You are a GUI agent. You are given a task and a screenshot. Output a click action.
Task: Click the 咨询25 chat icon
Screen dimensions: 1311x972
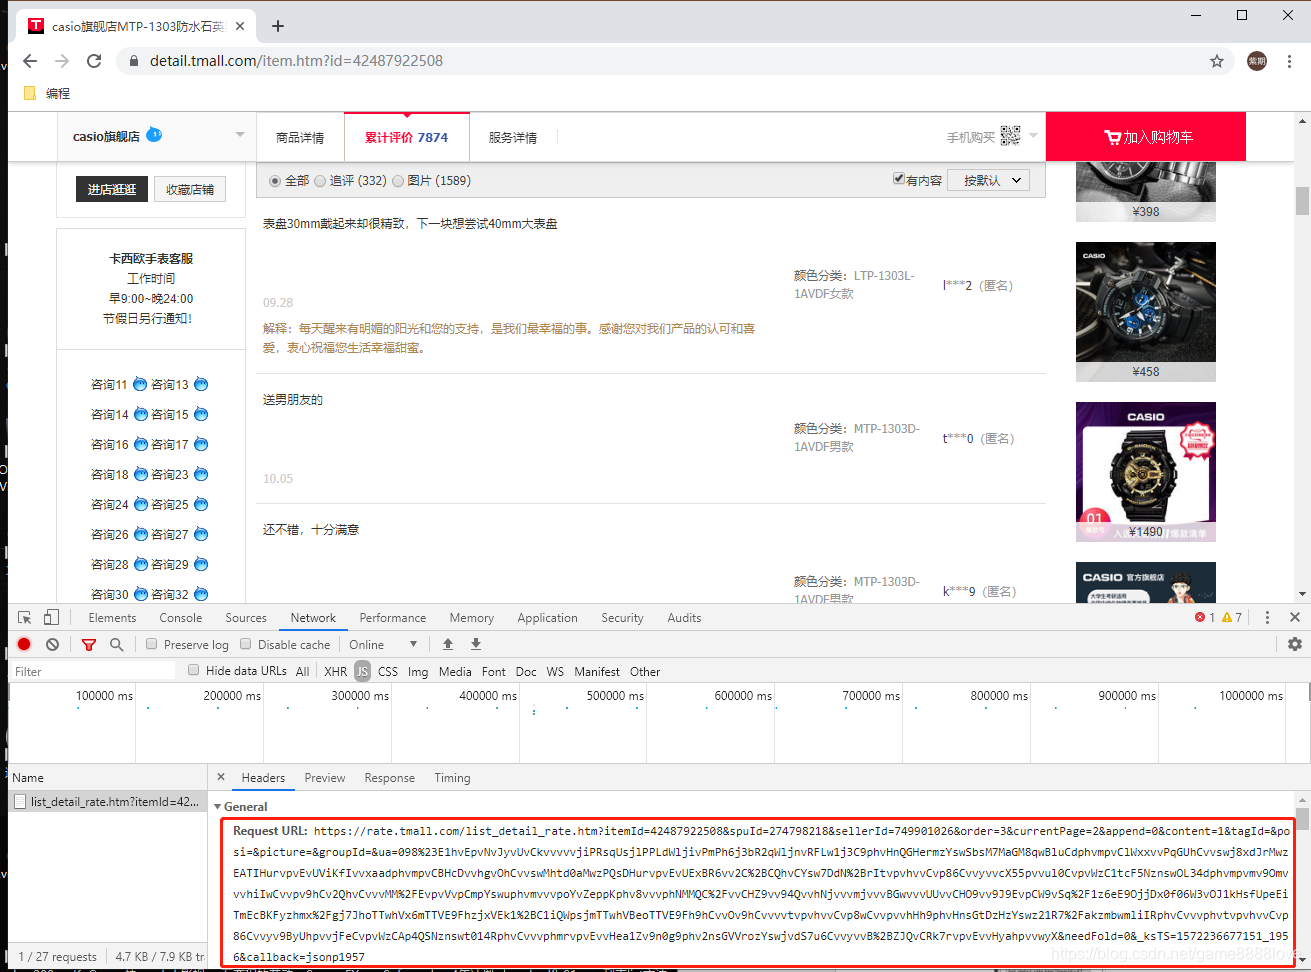tap(201, 504)
